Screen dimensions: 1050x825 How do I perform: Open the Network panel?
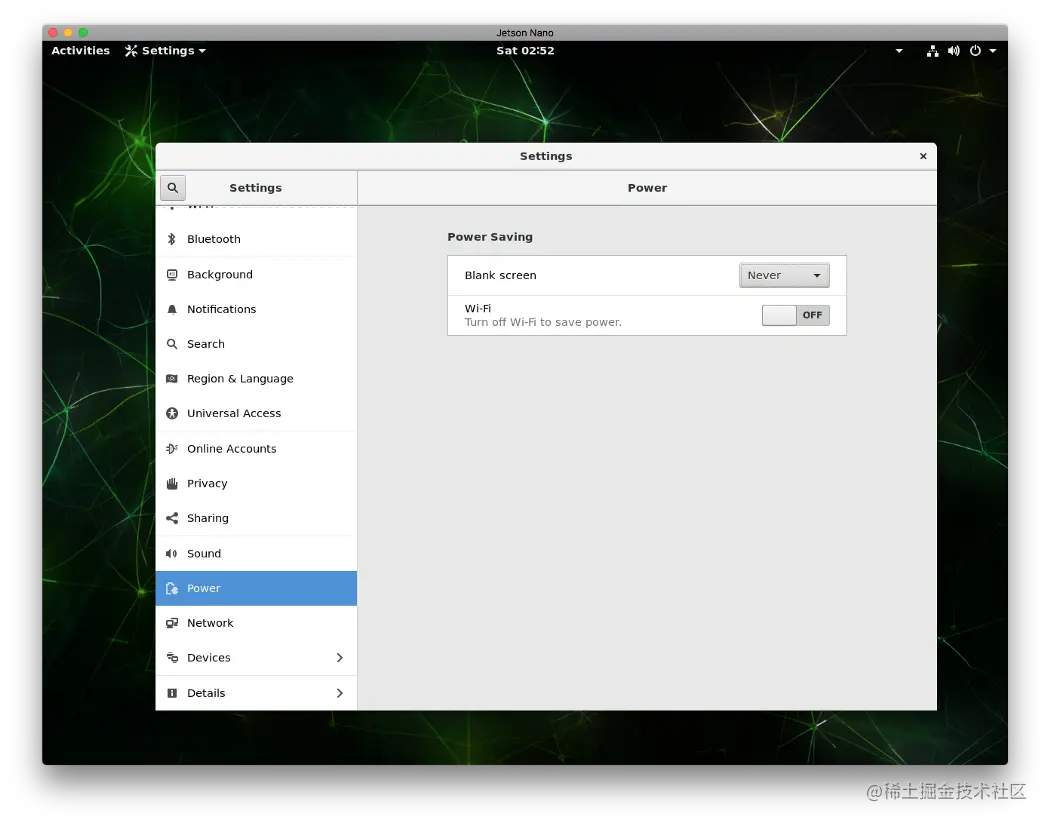pyautogui.click(x=256, y=623)
